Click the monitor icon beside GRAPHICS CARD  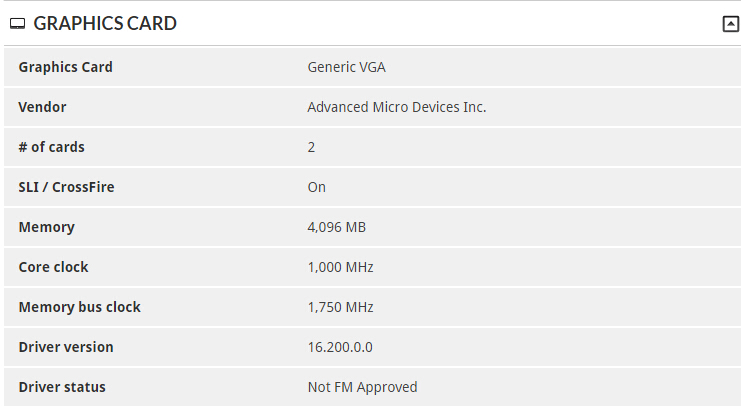point(17,24)
